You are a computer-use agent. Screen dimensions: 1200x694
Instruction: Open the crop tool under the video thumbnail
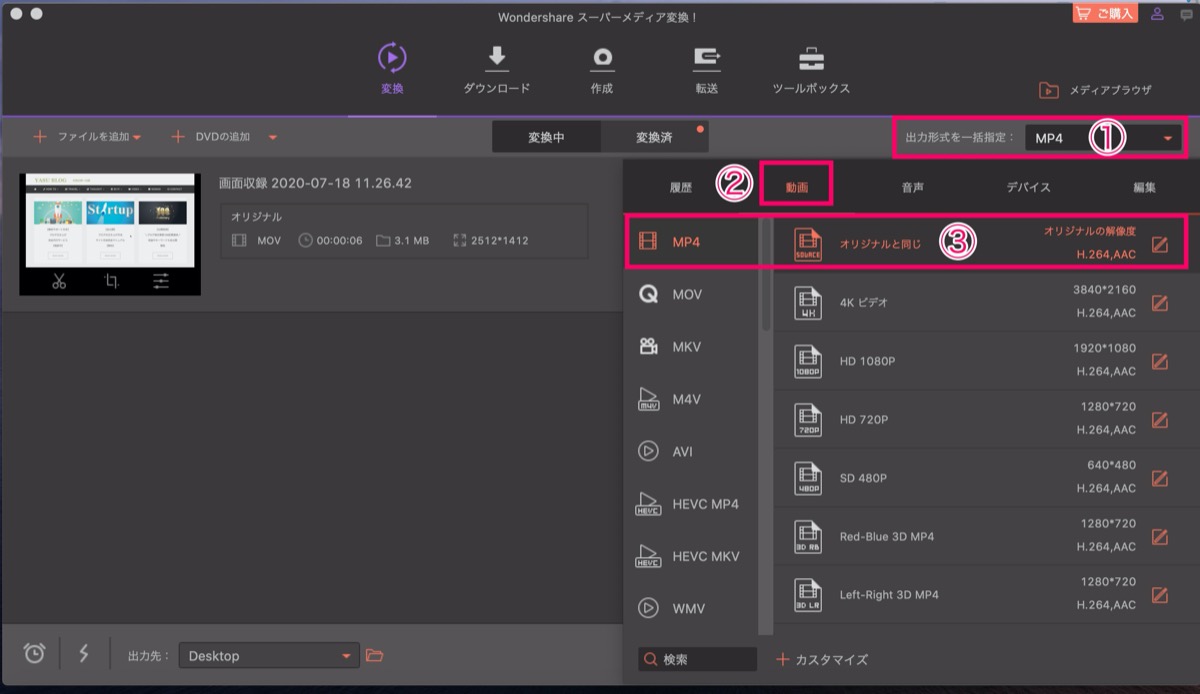pos(111,281)
